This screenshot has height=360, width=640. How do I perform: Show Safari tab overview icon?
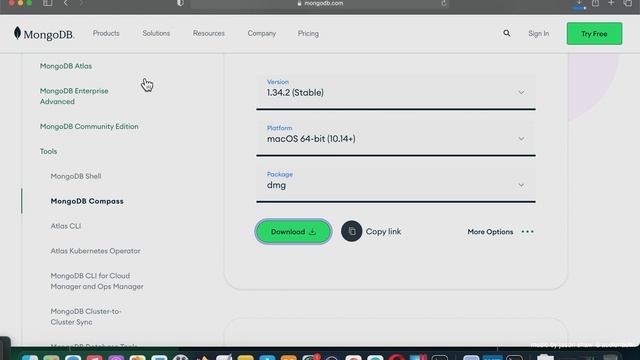628,3
